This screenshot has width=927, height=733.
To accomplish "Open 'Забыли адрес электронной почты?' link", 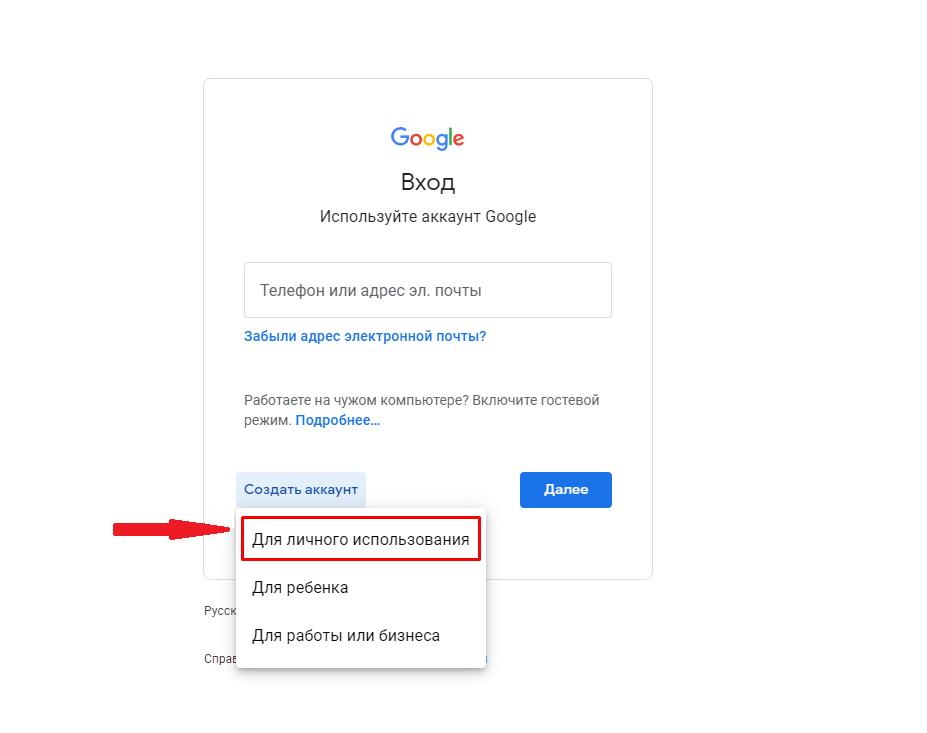I will pyautogui.click(x=365, y=336).
